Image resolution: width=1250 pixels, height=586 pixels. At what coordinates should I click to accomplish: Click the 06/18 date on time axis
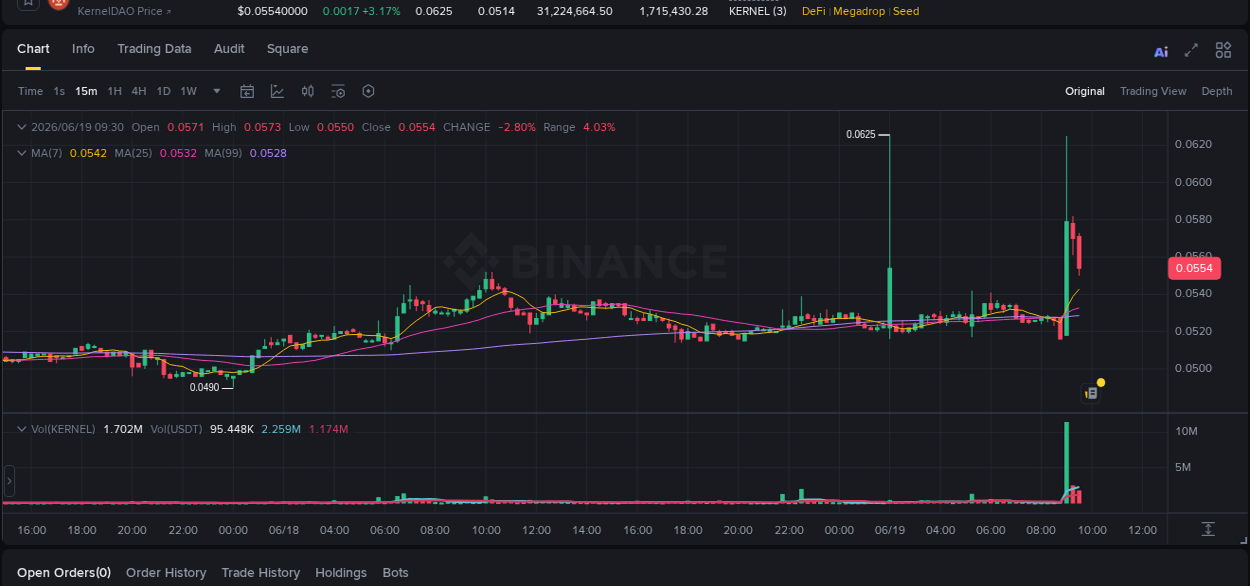pos(284,530)
